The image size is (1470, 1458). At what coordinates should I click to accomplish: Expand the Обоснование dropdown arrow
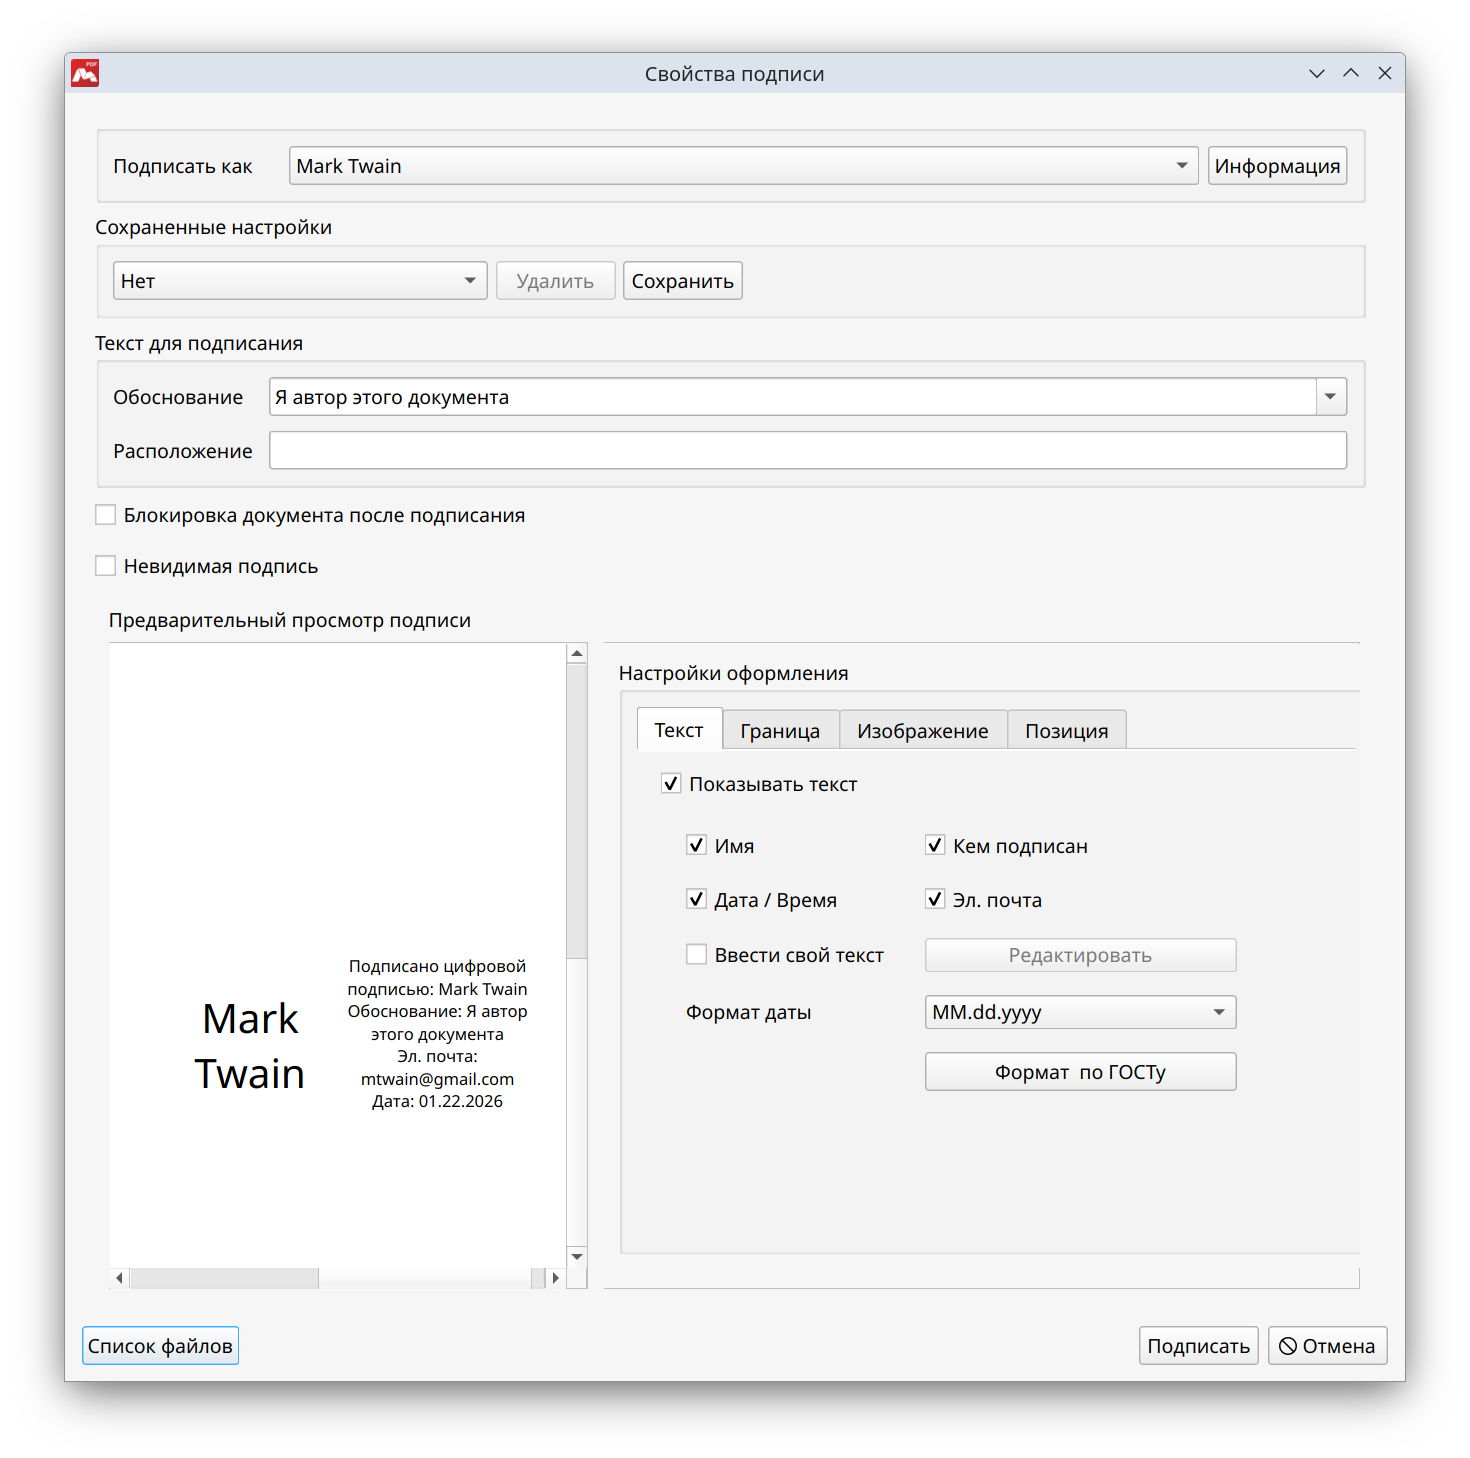[x=1331, y=397]
